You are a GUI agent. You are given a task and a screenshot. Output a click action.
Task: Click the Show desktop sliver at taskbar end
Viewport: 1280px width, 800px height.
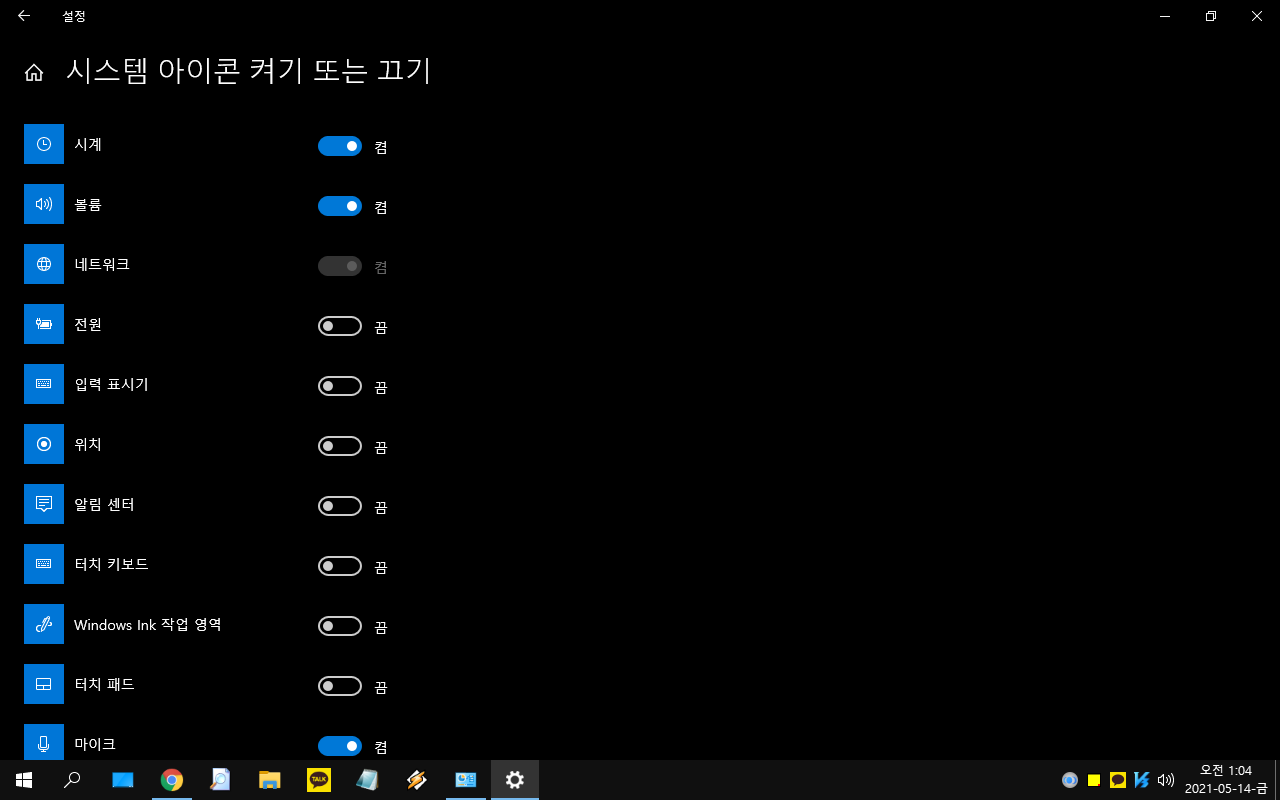1277,780
